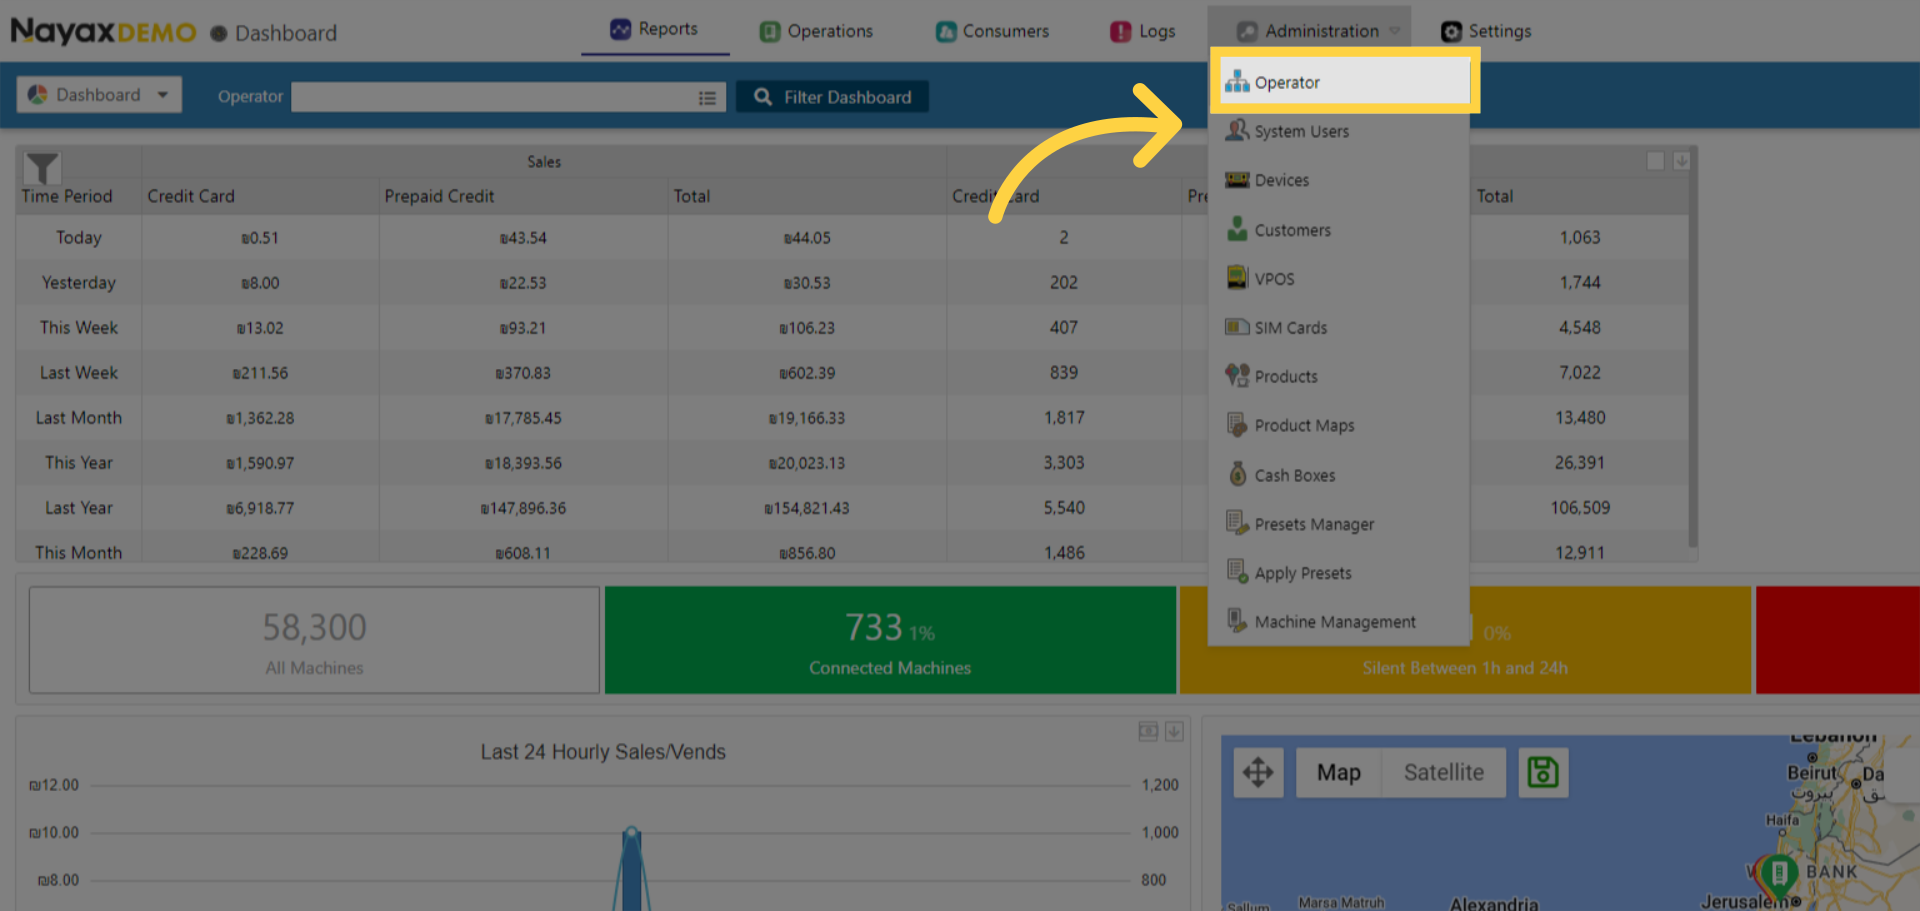Image resolution: width=1920 pixels, height=911 pixels.
Task: Choose Apply Presets from the menu
Action: click(x=1338, y=573)
